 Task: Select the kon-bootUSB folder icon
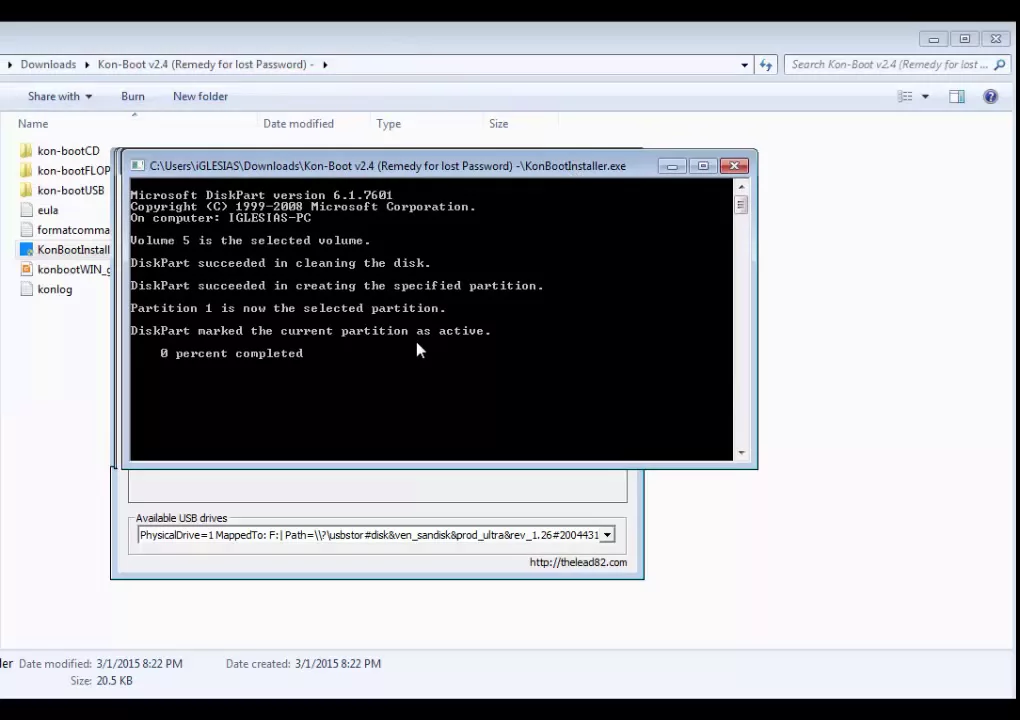(26, 191)
